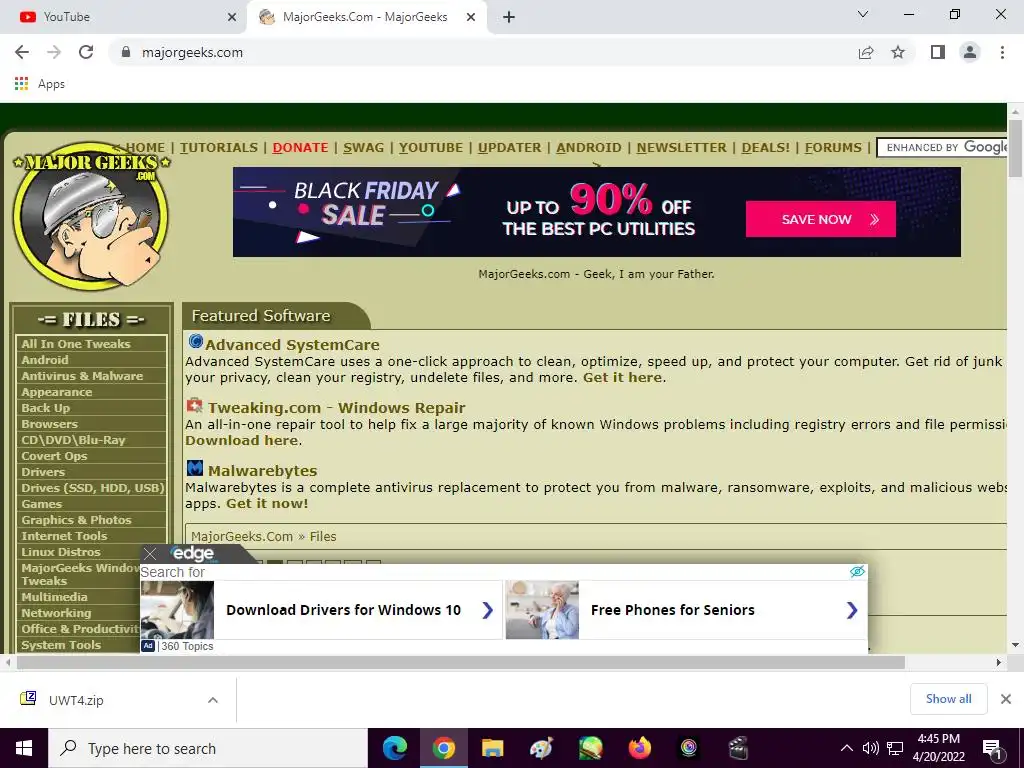Image resolution: width=1024 pixels, height=768 pixels.
Task: Open the Chrome profile avatar
Action: tap(970, 52)
